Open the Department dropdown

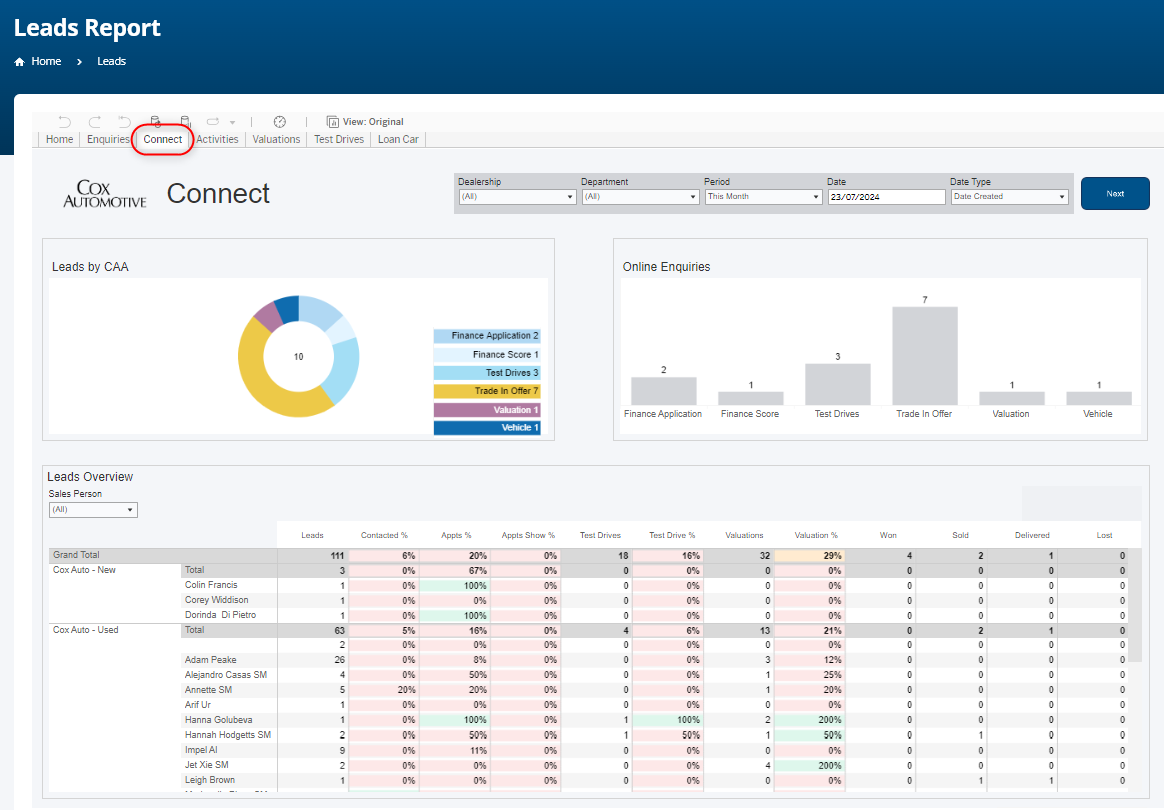[x=641, y=197]
